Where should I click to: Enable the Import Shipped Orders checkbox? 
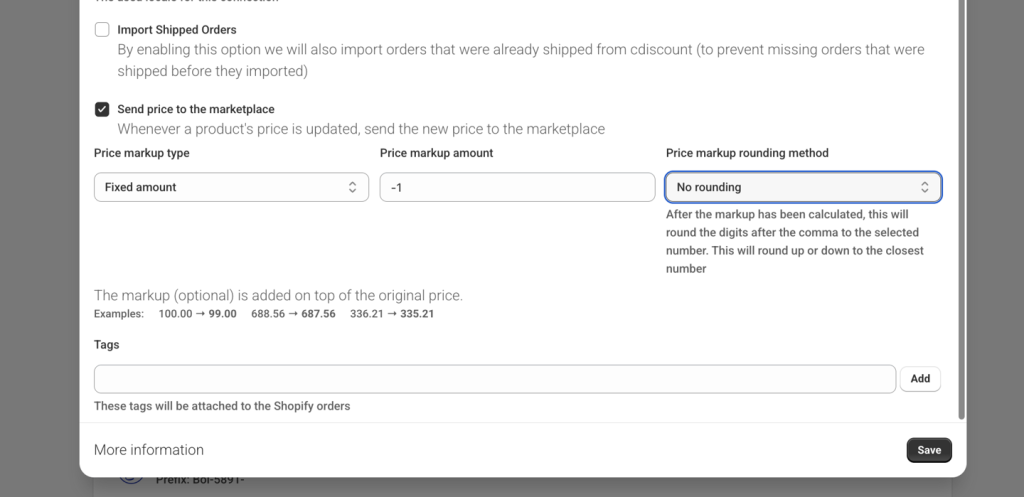102,30
